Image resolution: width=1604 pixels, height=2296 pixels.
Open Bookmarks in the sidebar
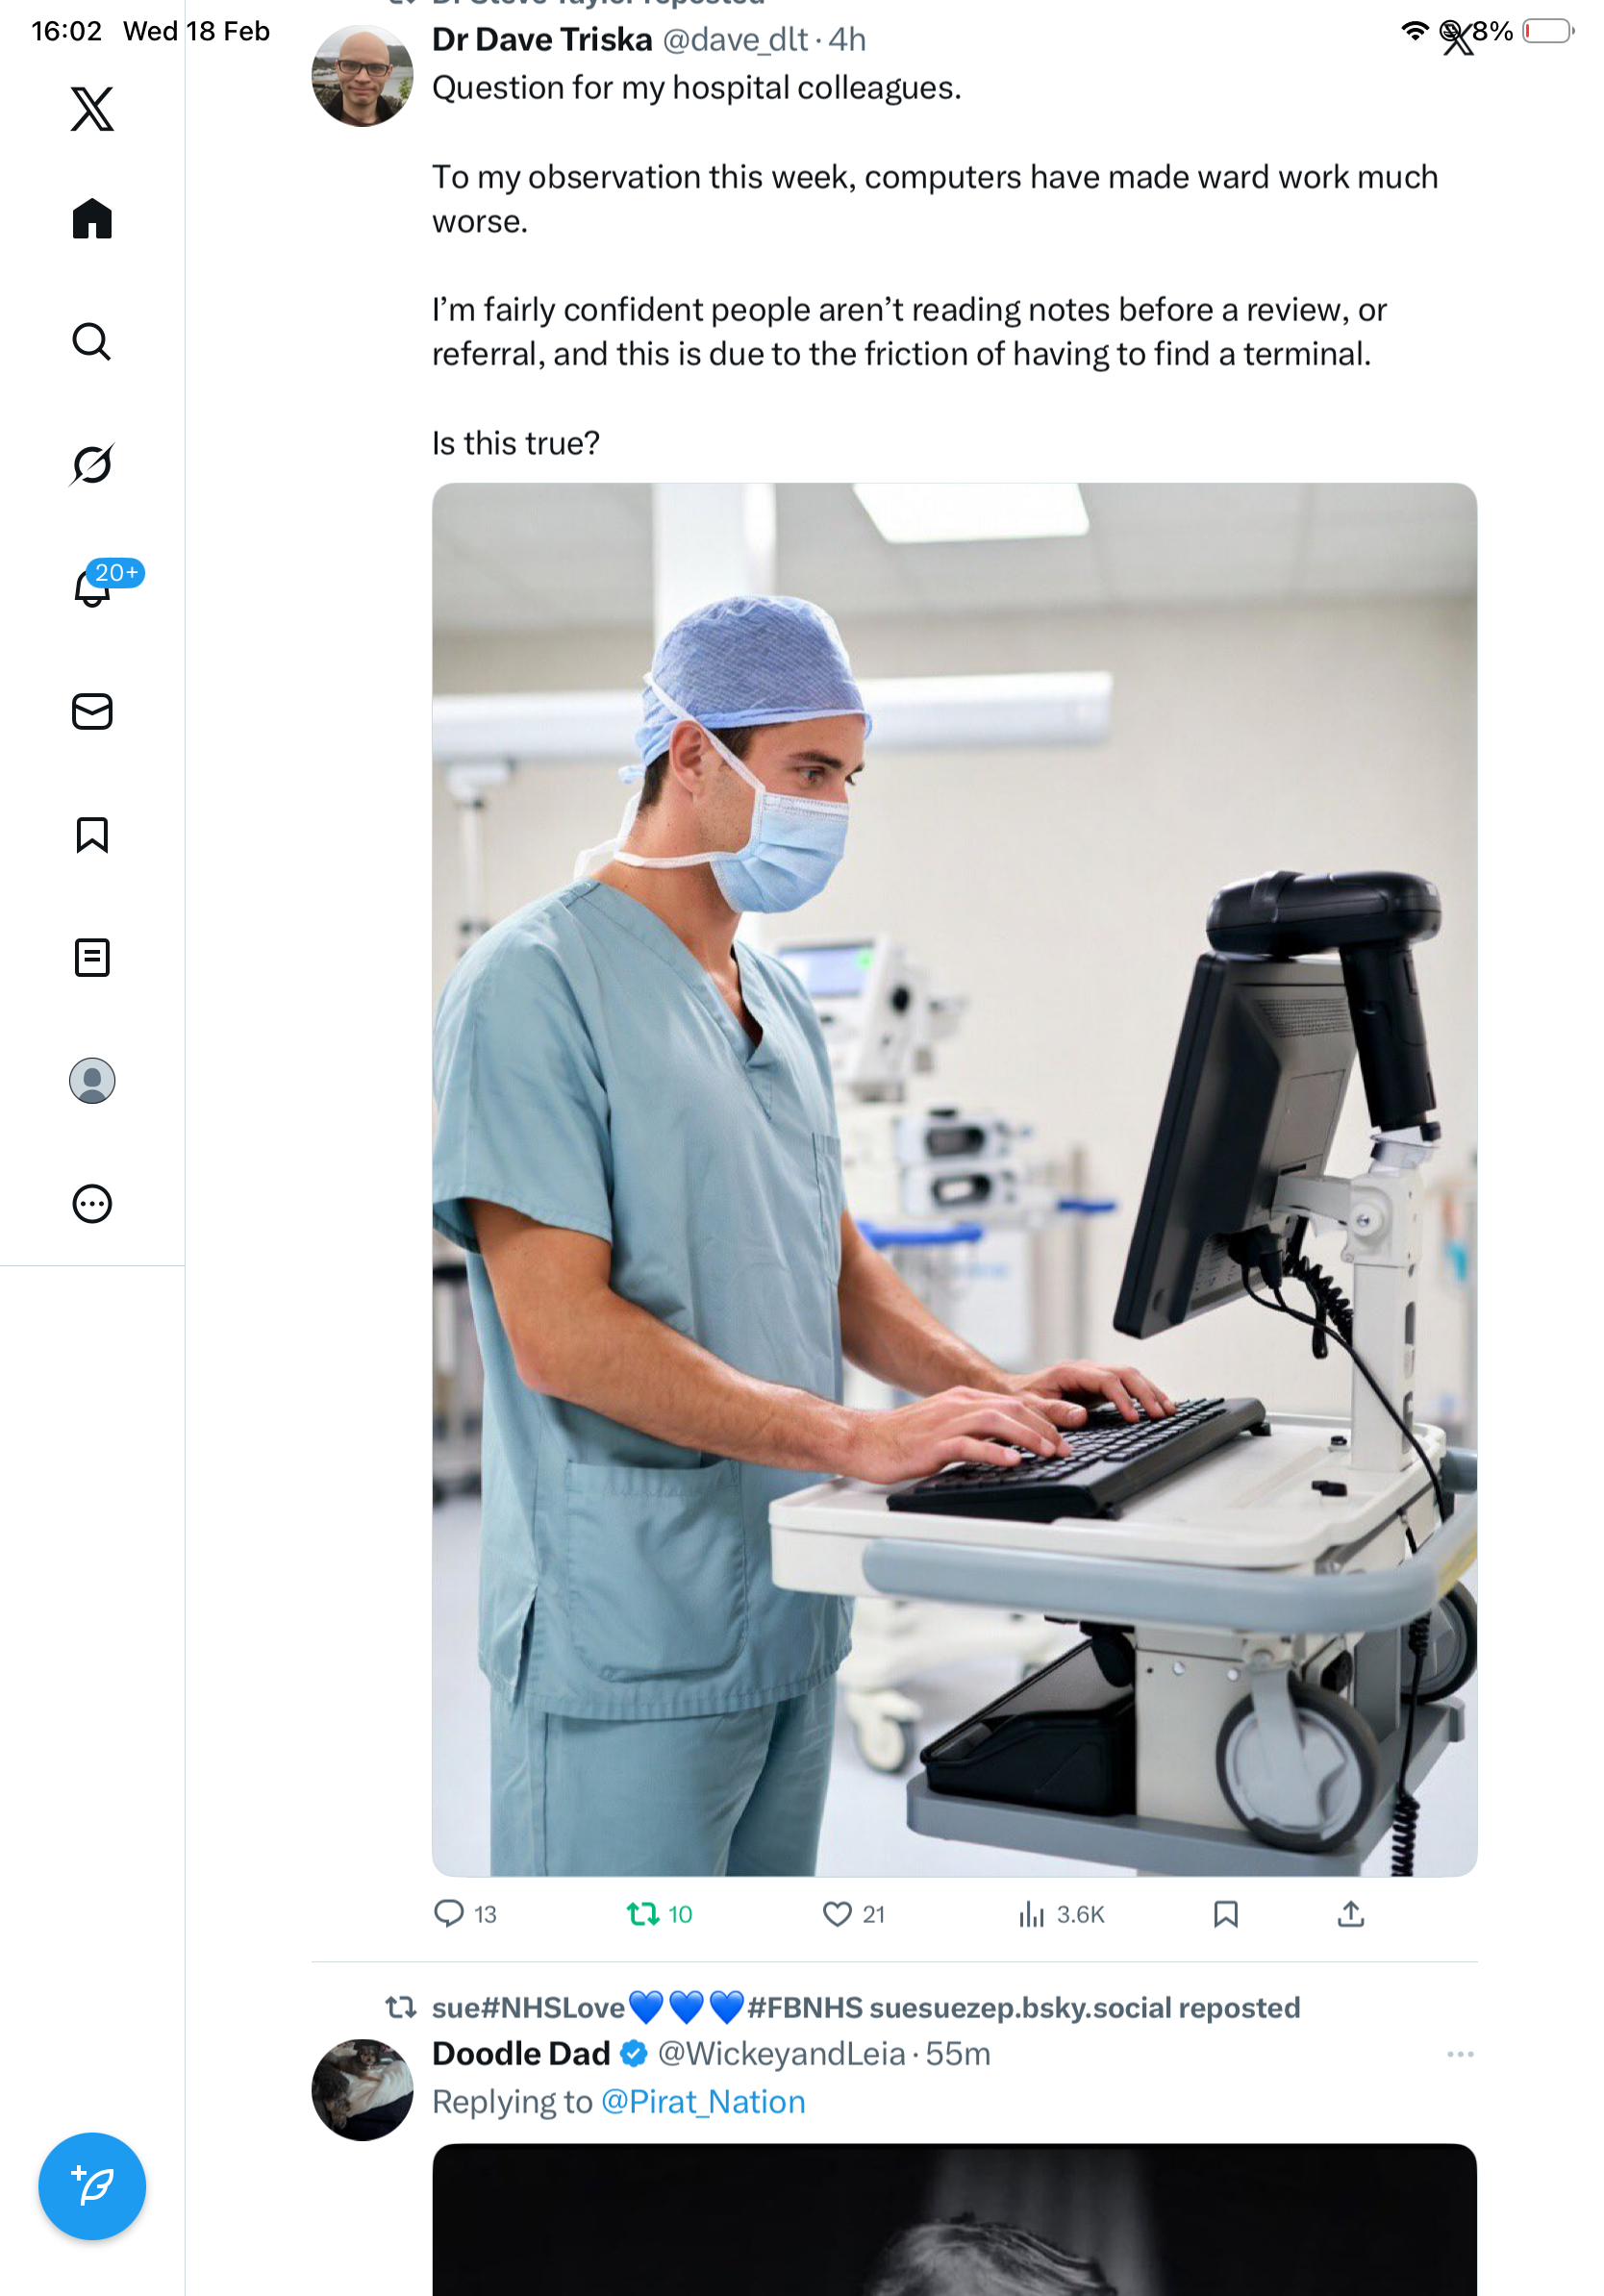click(92, 834)
